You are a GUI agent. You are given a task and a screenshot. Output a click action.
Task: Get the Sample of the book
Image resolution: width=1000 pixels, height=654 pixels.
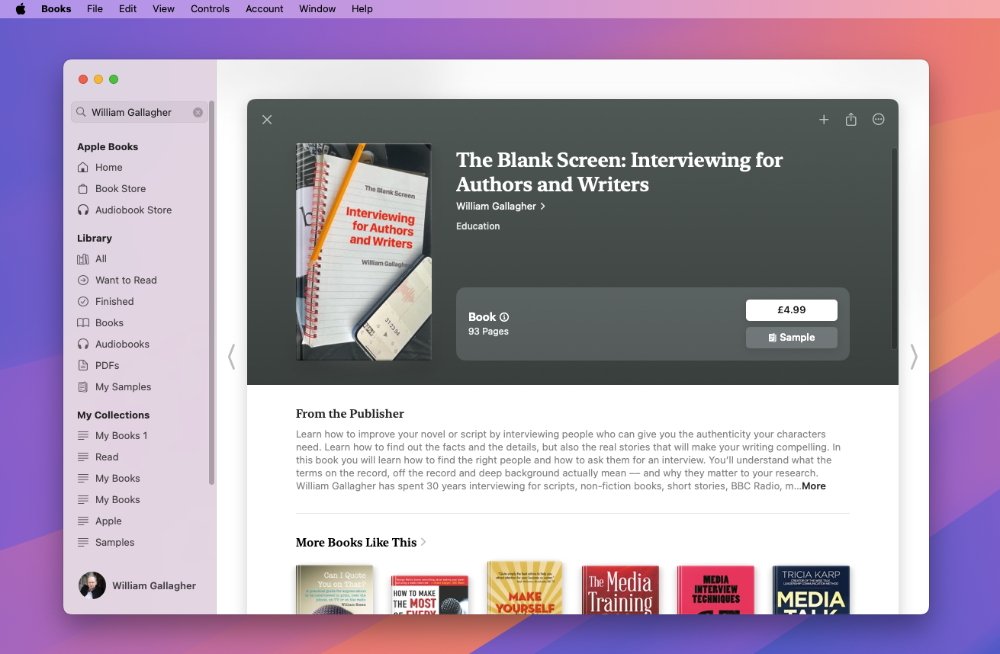pyautogui.click(x=791, y=338)
